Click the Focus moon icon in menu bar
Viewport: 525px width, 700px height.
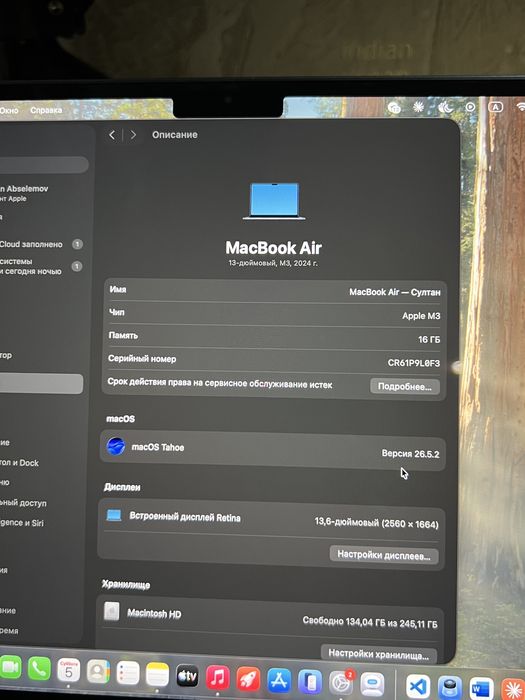pos(445,107)
